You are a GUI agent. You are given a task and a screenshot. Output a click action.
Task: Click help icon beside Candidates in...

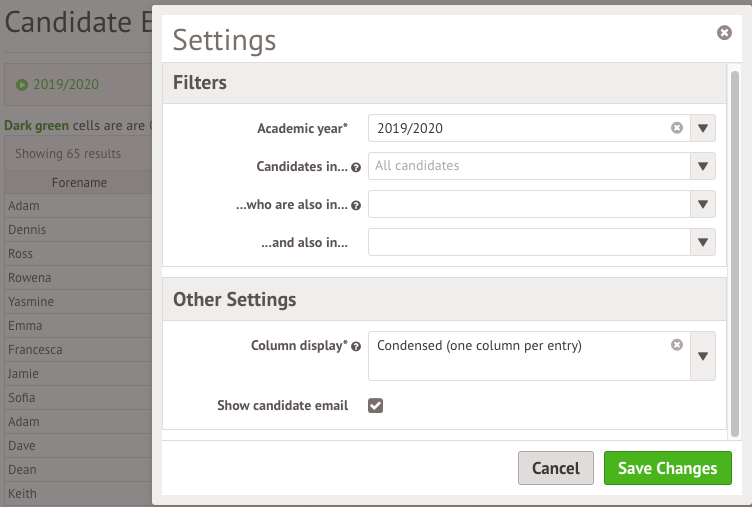coord(356,167)
